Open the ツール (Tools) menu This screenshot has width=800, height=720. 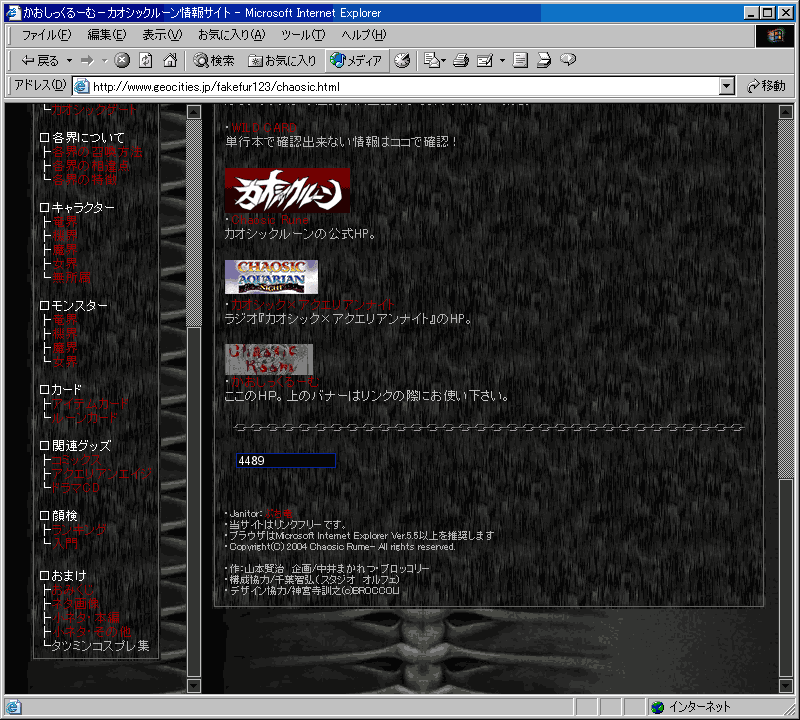coord(303,35)
